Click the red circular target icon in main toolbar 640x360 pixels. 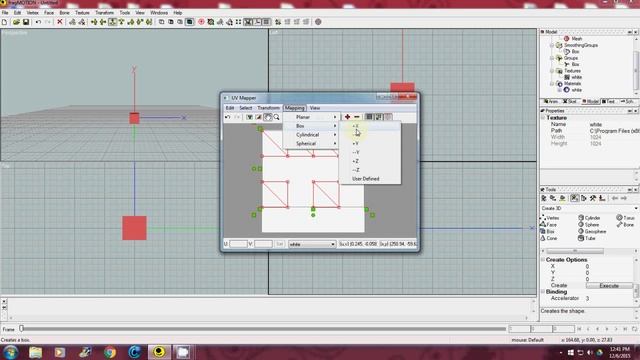[x=201, y=22]
